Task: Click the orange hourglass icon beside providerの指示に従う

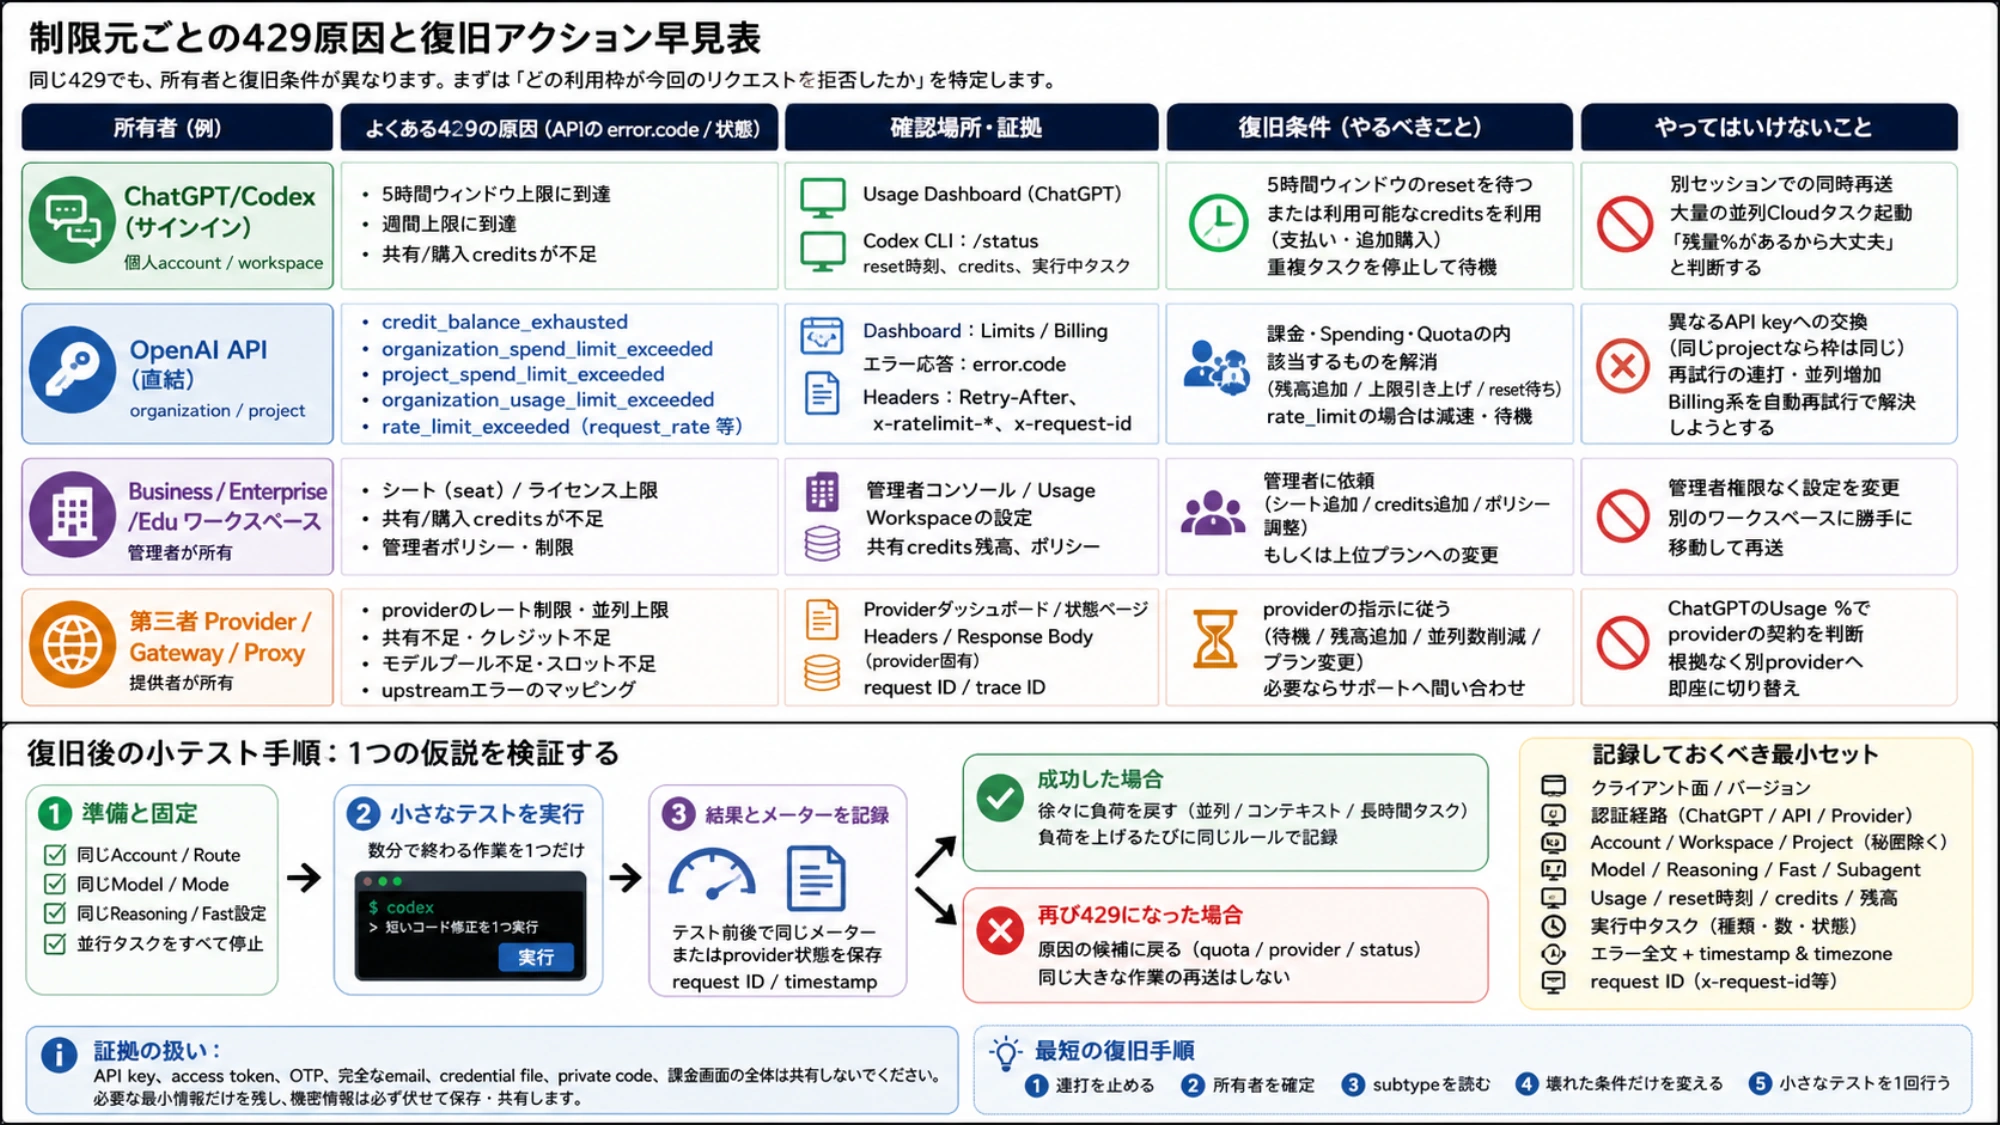Action: pos(1215,639)
